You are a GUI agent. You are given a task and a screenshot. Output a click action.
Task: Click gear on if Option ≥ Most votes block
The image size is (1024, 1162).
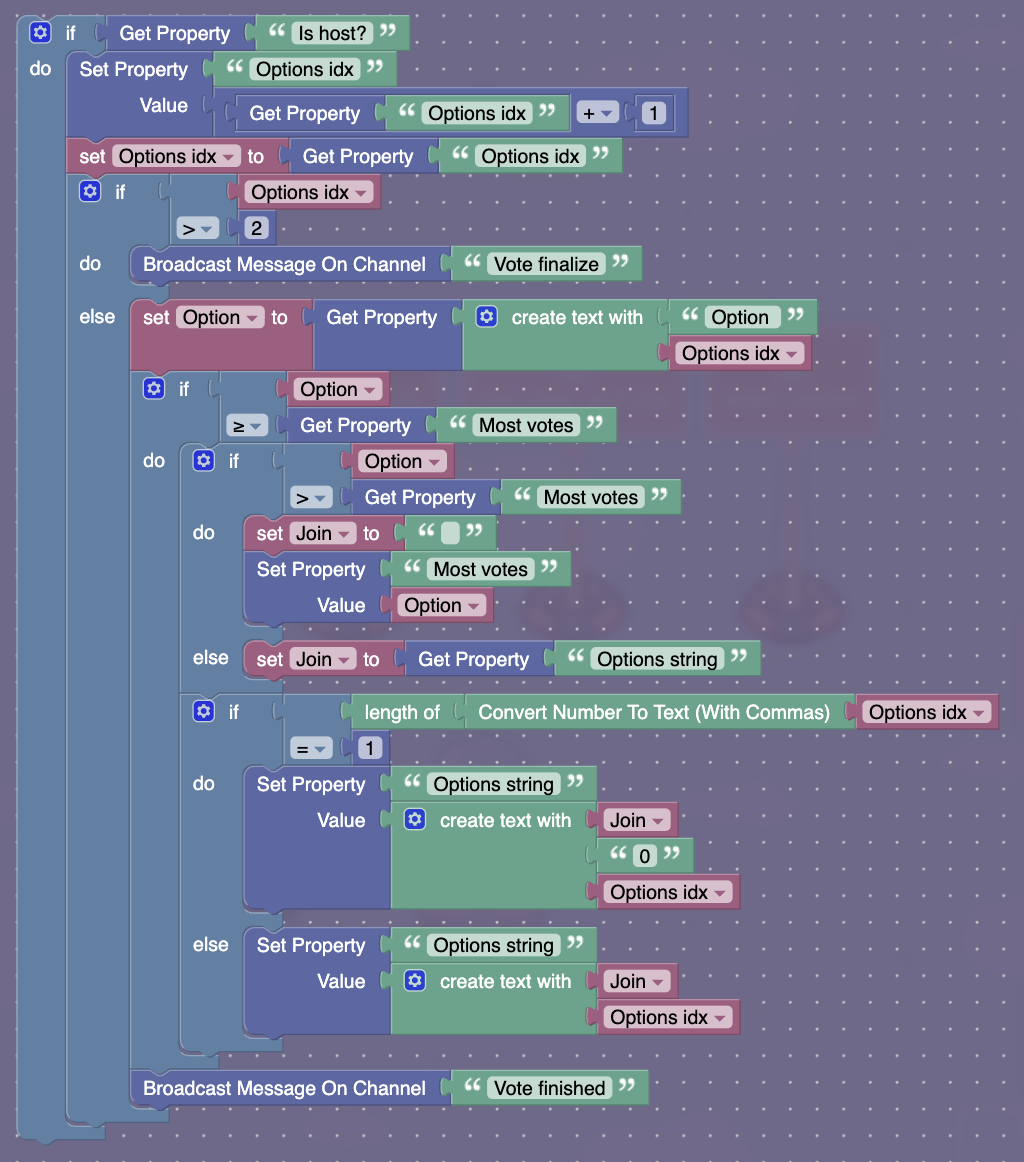pyautogui.click(x=154, y=389)
